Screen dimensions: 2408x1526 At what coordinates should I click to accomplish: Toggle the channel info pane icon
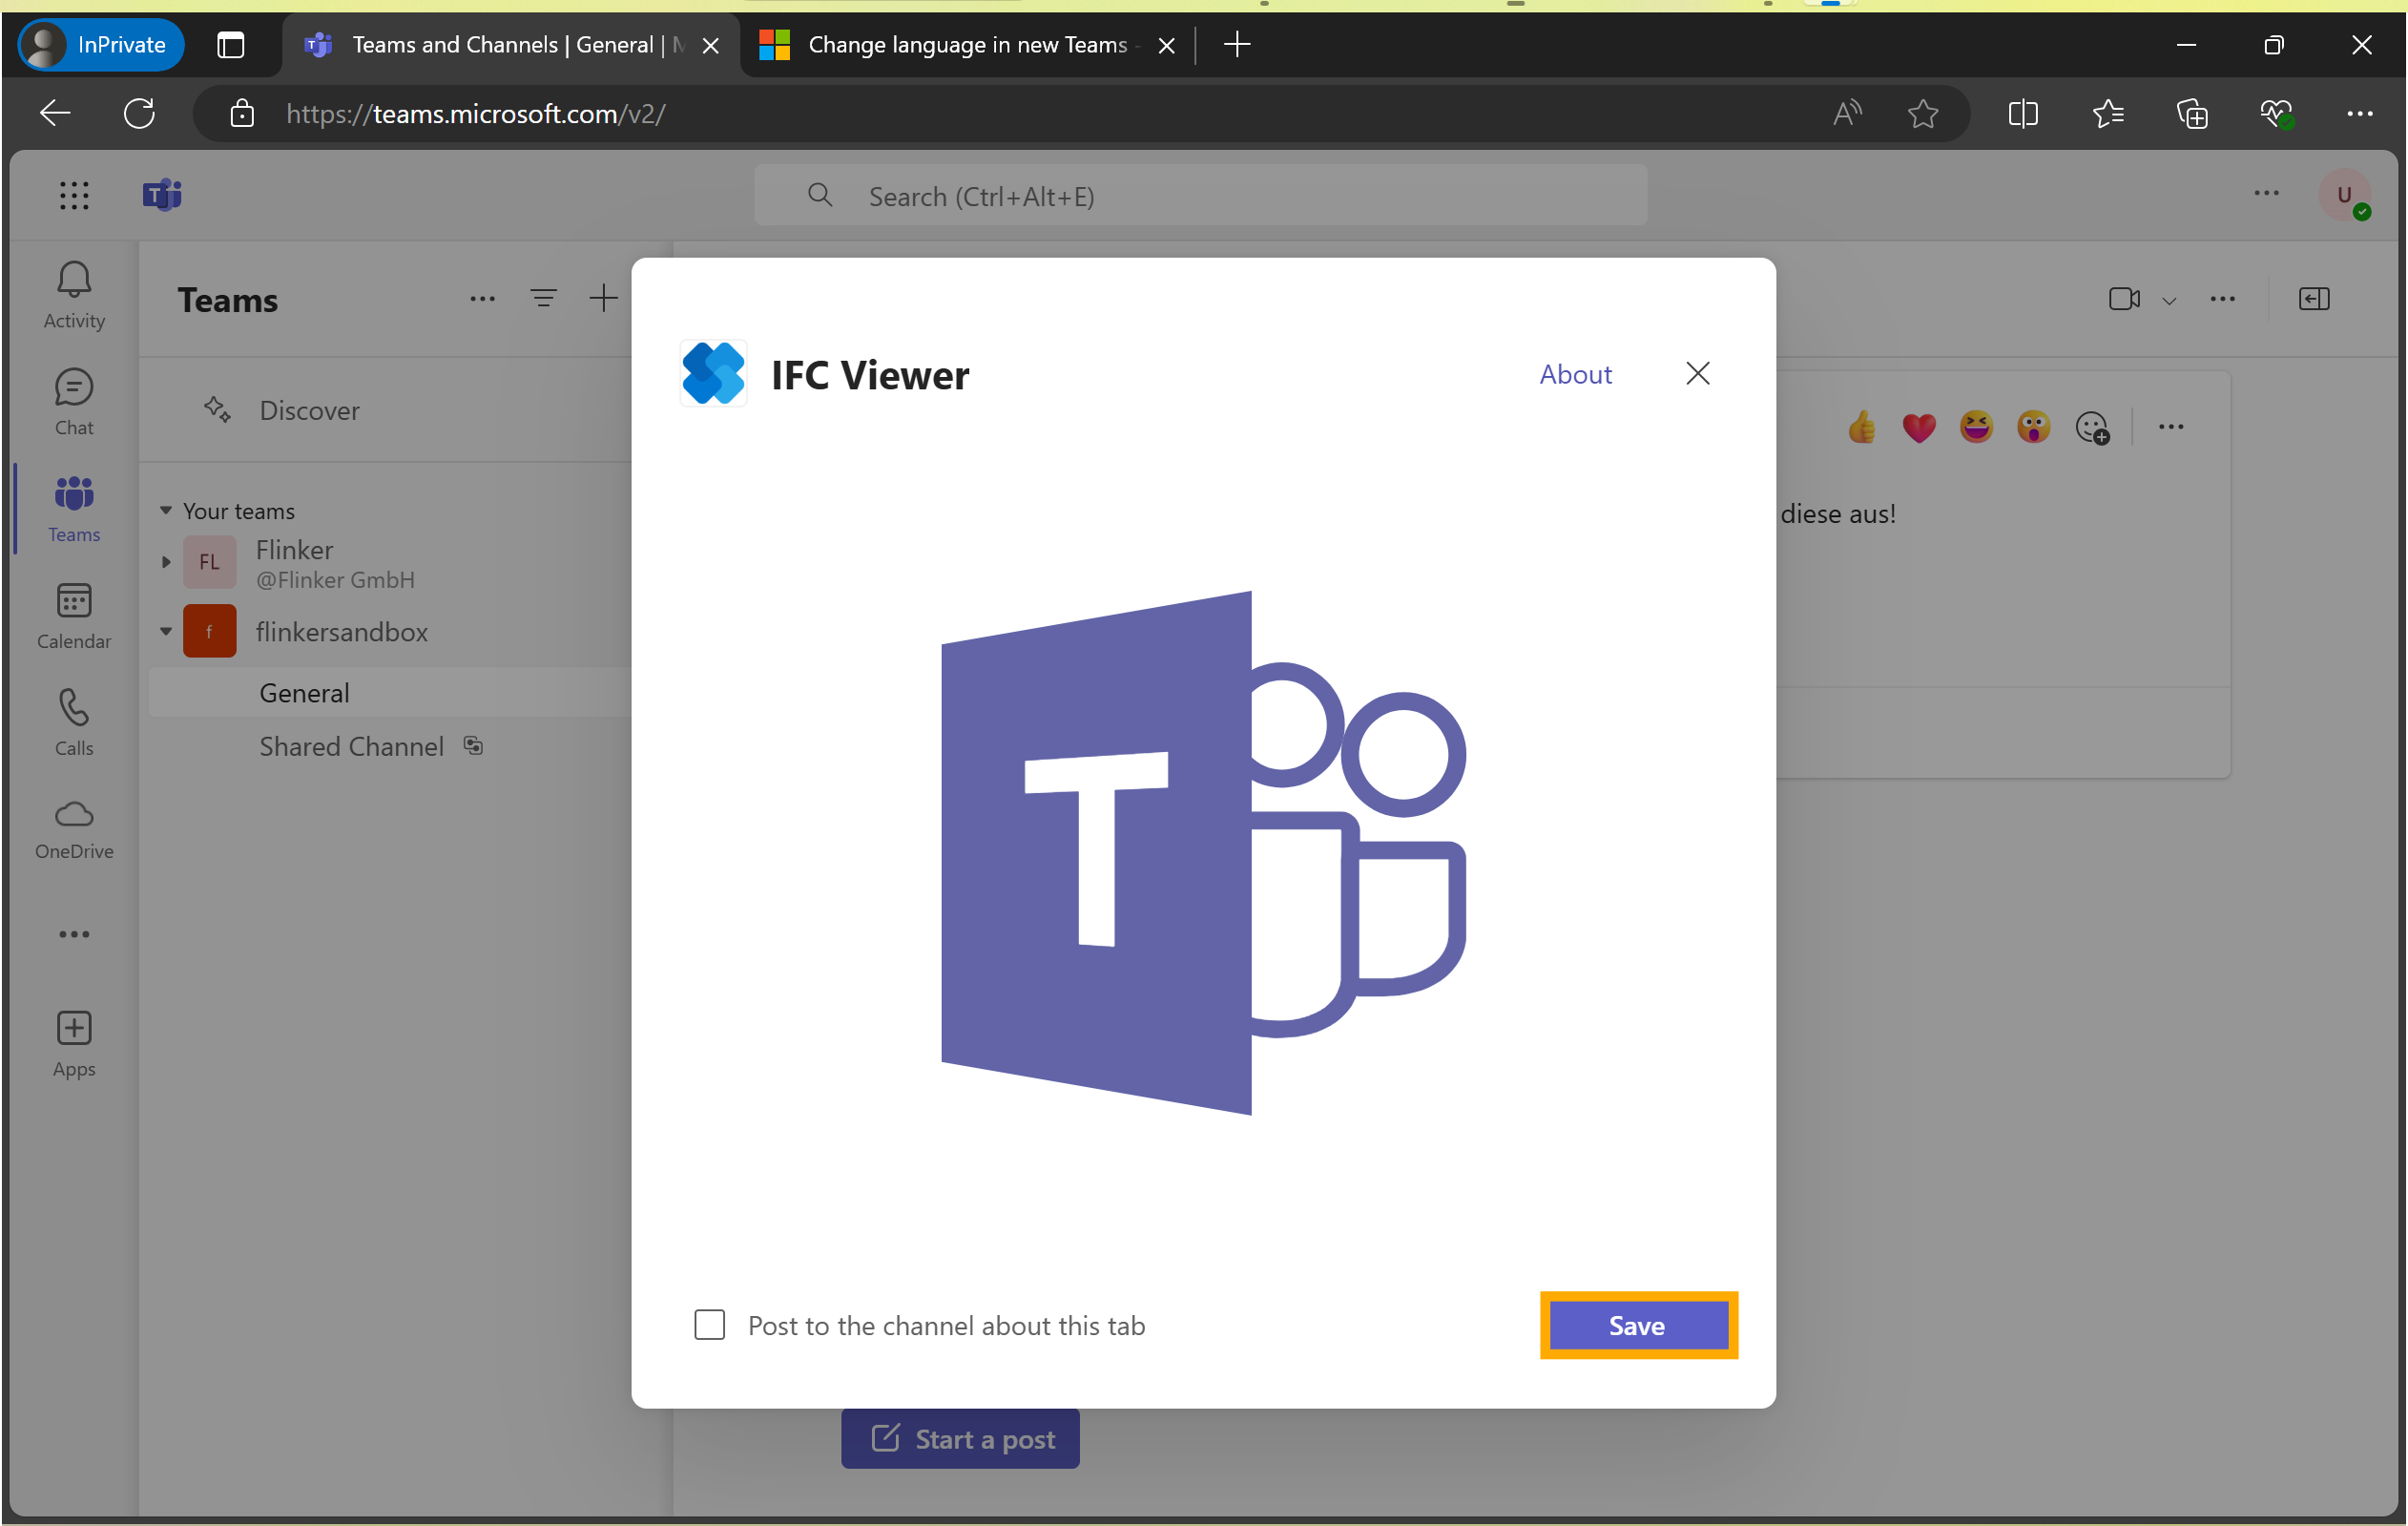click(x=2314, y=299)
